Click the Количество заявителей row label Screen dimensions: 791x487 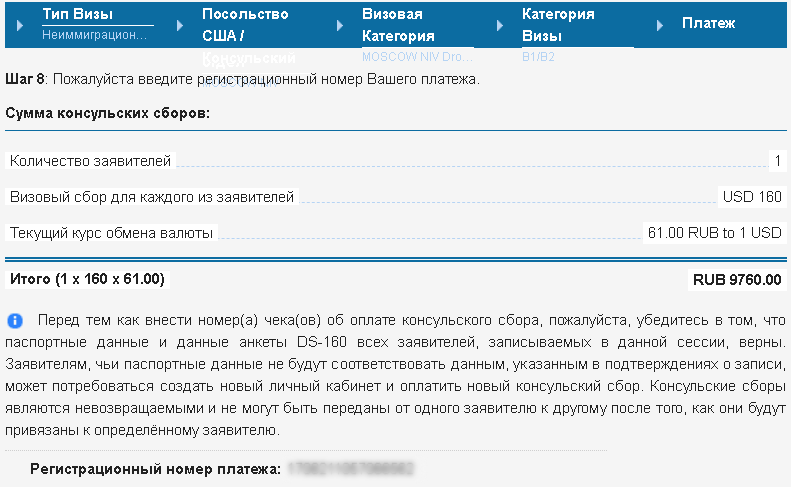[90, 161]
